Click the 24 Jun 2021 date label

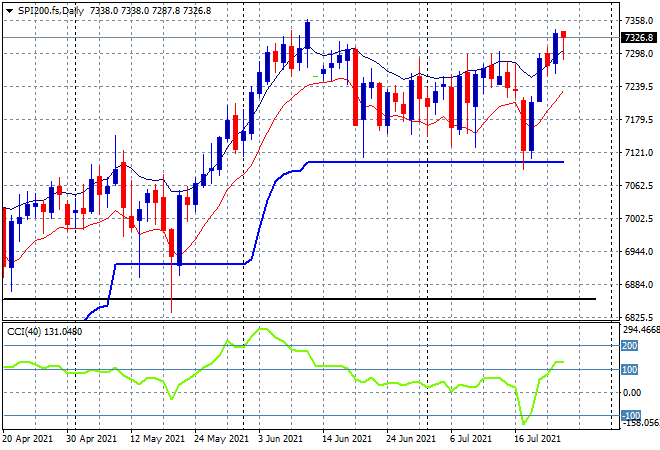pos(411,439)
